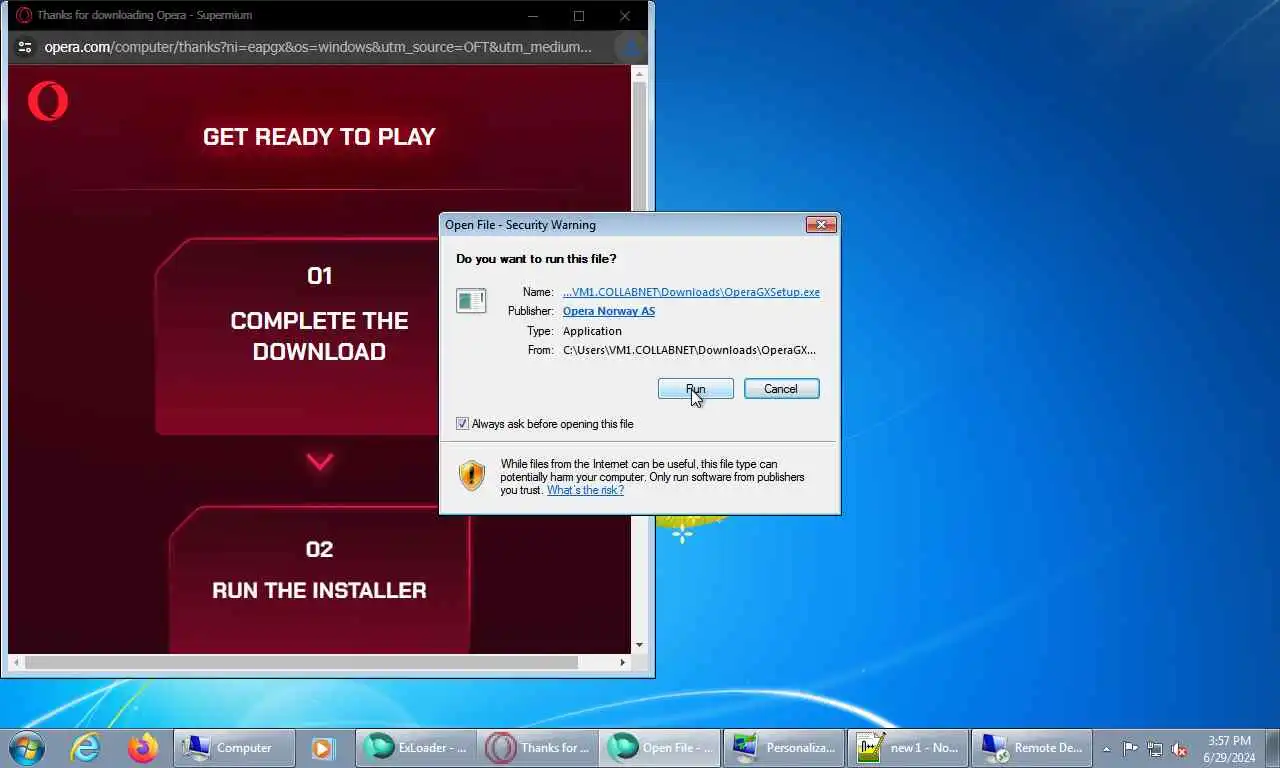Switch to the Thanks for... taskbar item

(538, 747)
